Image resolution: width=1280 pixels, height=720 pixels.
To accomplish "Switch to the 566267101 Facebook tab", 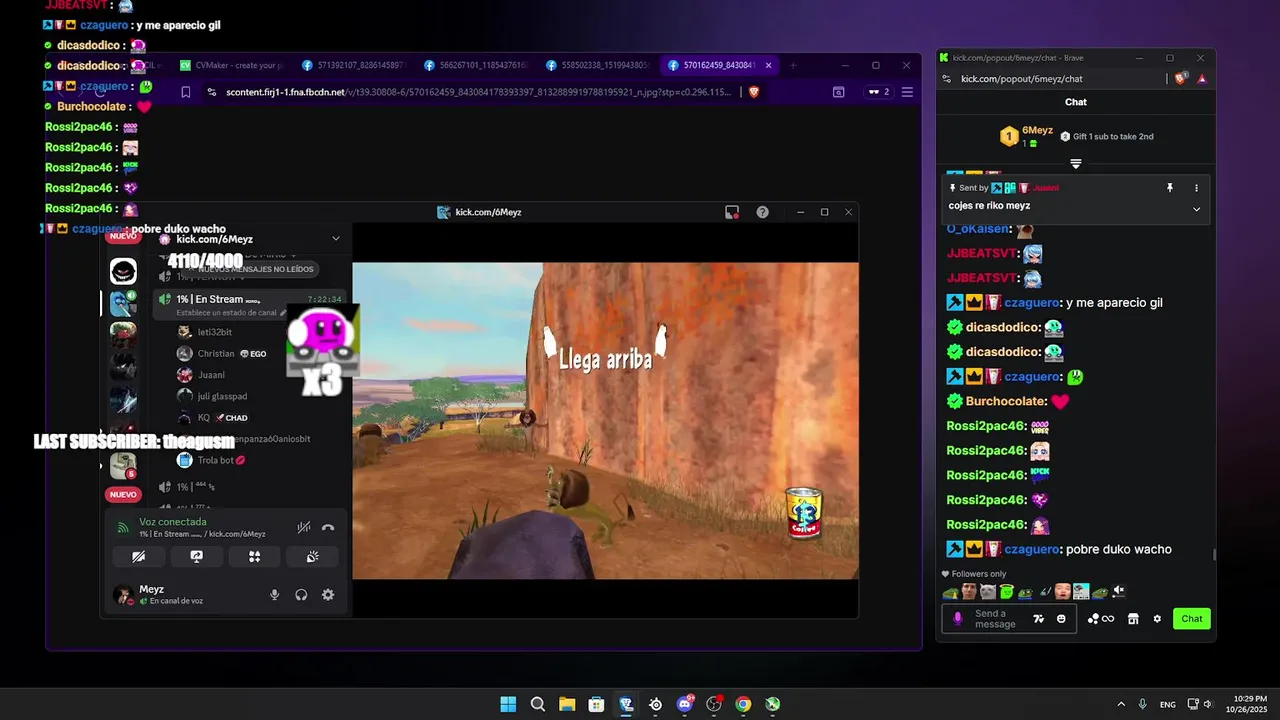I will (x=477, y=65).
